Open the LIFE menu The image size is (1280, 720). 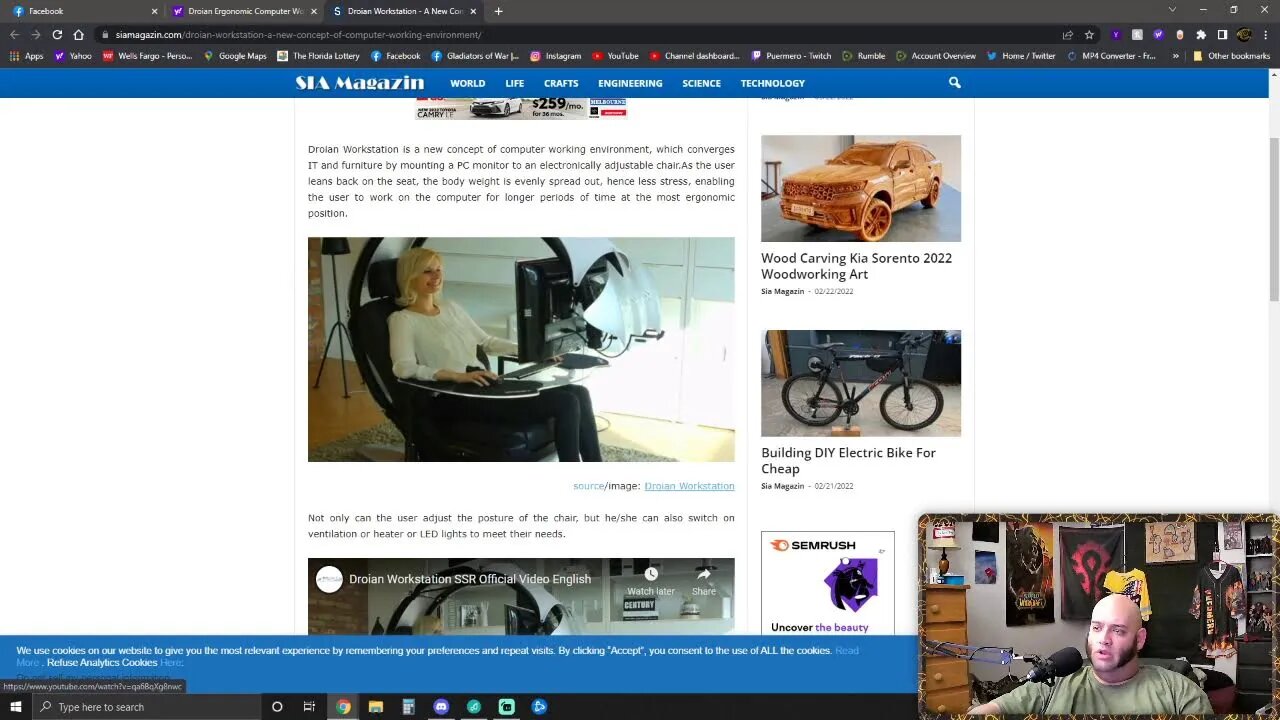pos(514,83)
